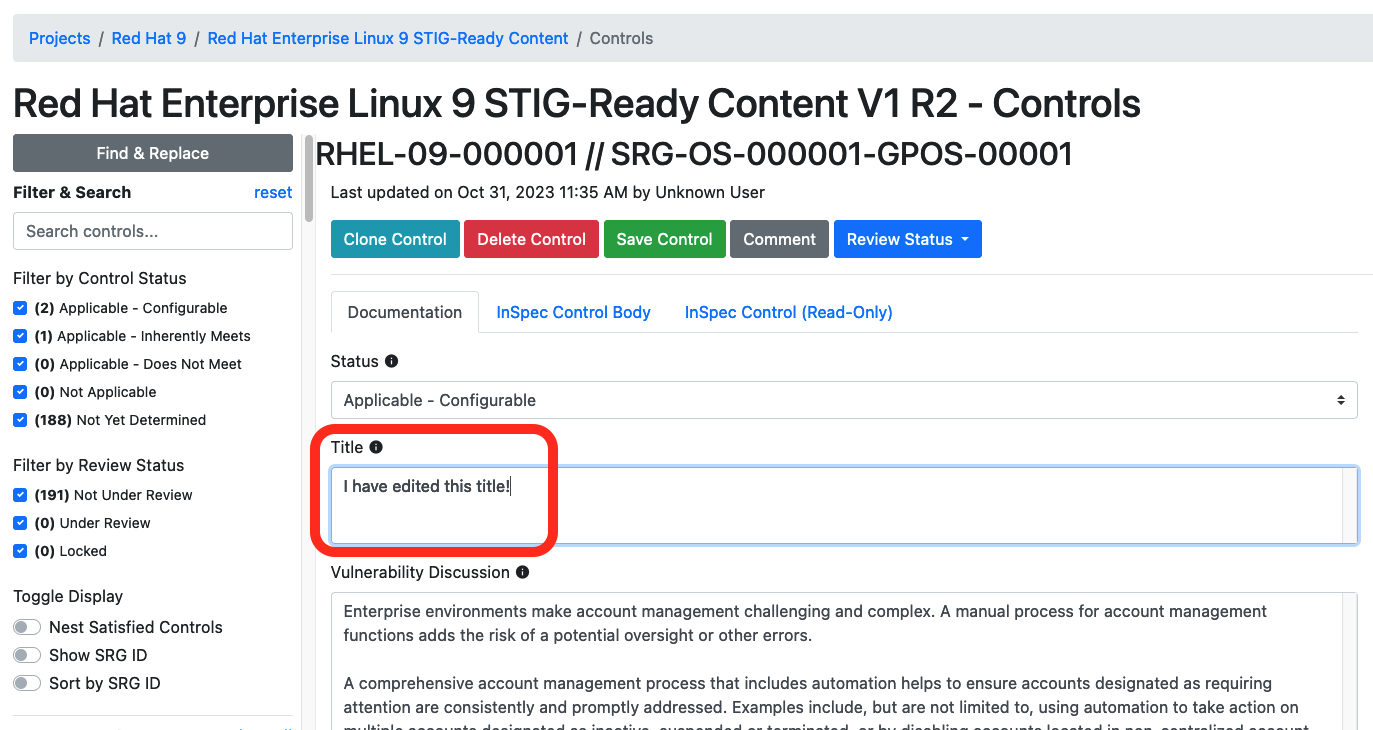Screen dimensions: 1373x730
Task: Click the reset filter link
Action: pos(273,192)
